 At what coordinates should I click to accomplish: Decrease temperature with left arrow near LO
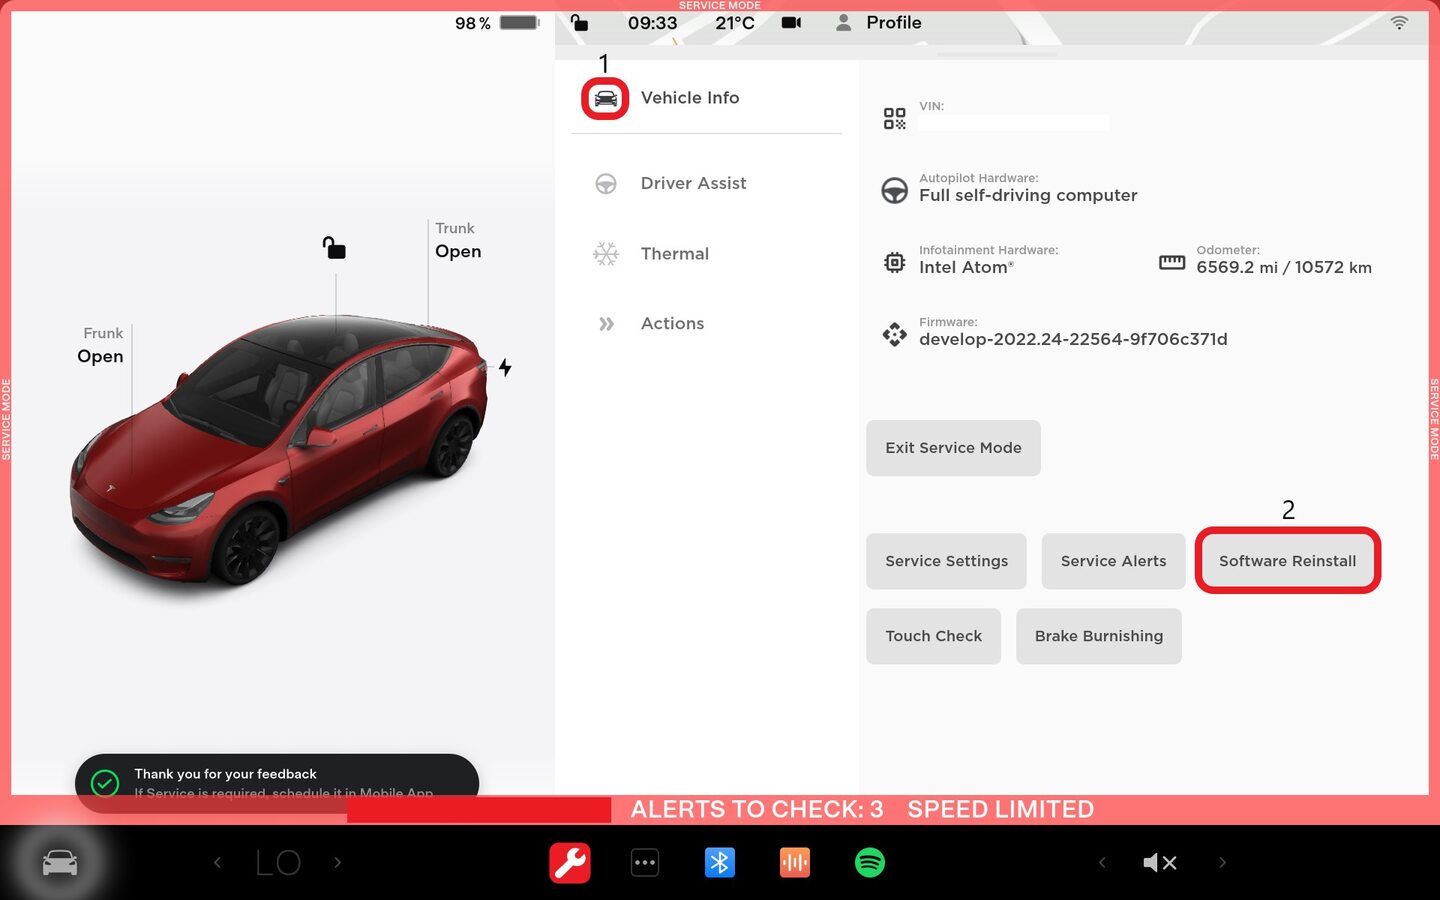click(x=217, y=862)
